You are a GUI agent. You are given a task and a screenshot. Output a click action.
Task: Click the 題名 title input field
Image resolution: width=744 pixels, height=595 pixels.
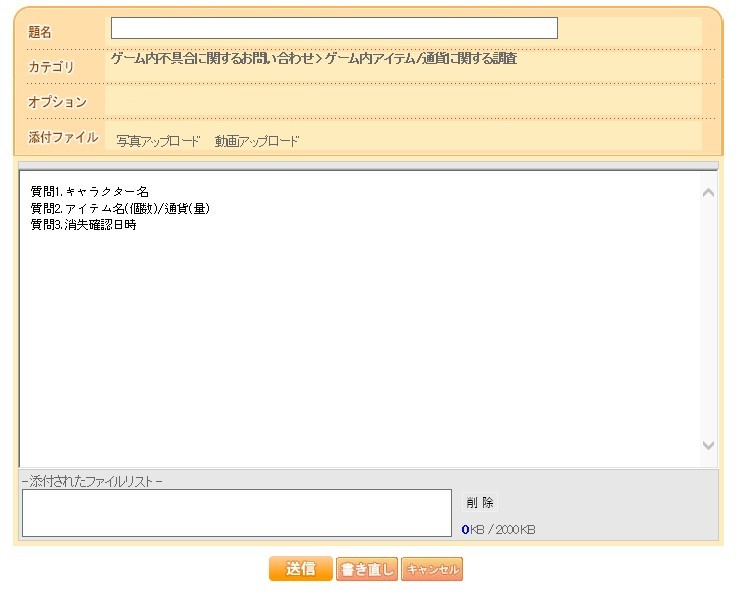334,28
